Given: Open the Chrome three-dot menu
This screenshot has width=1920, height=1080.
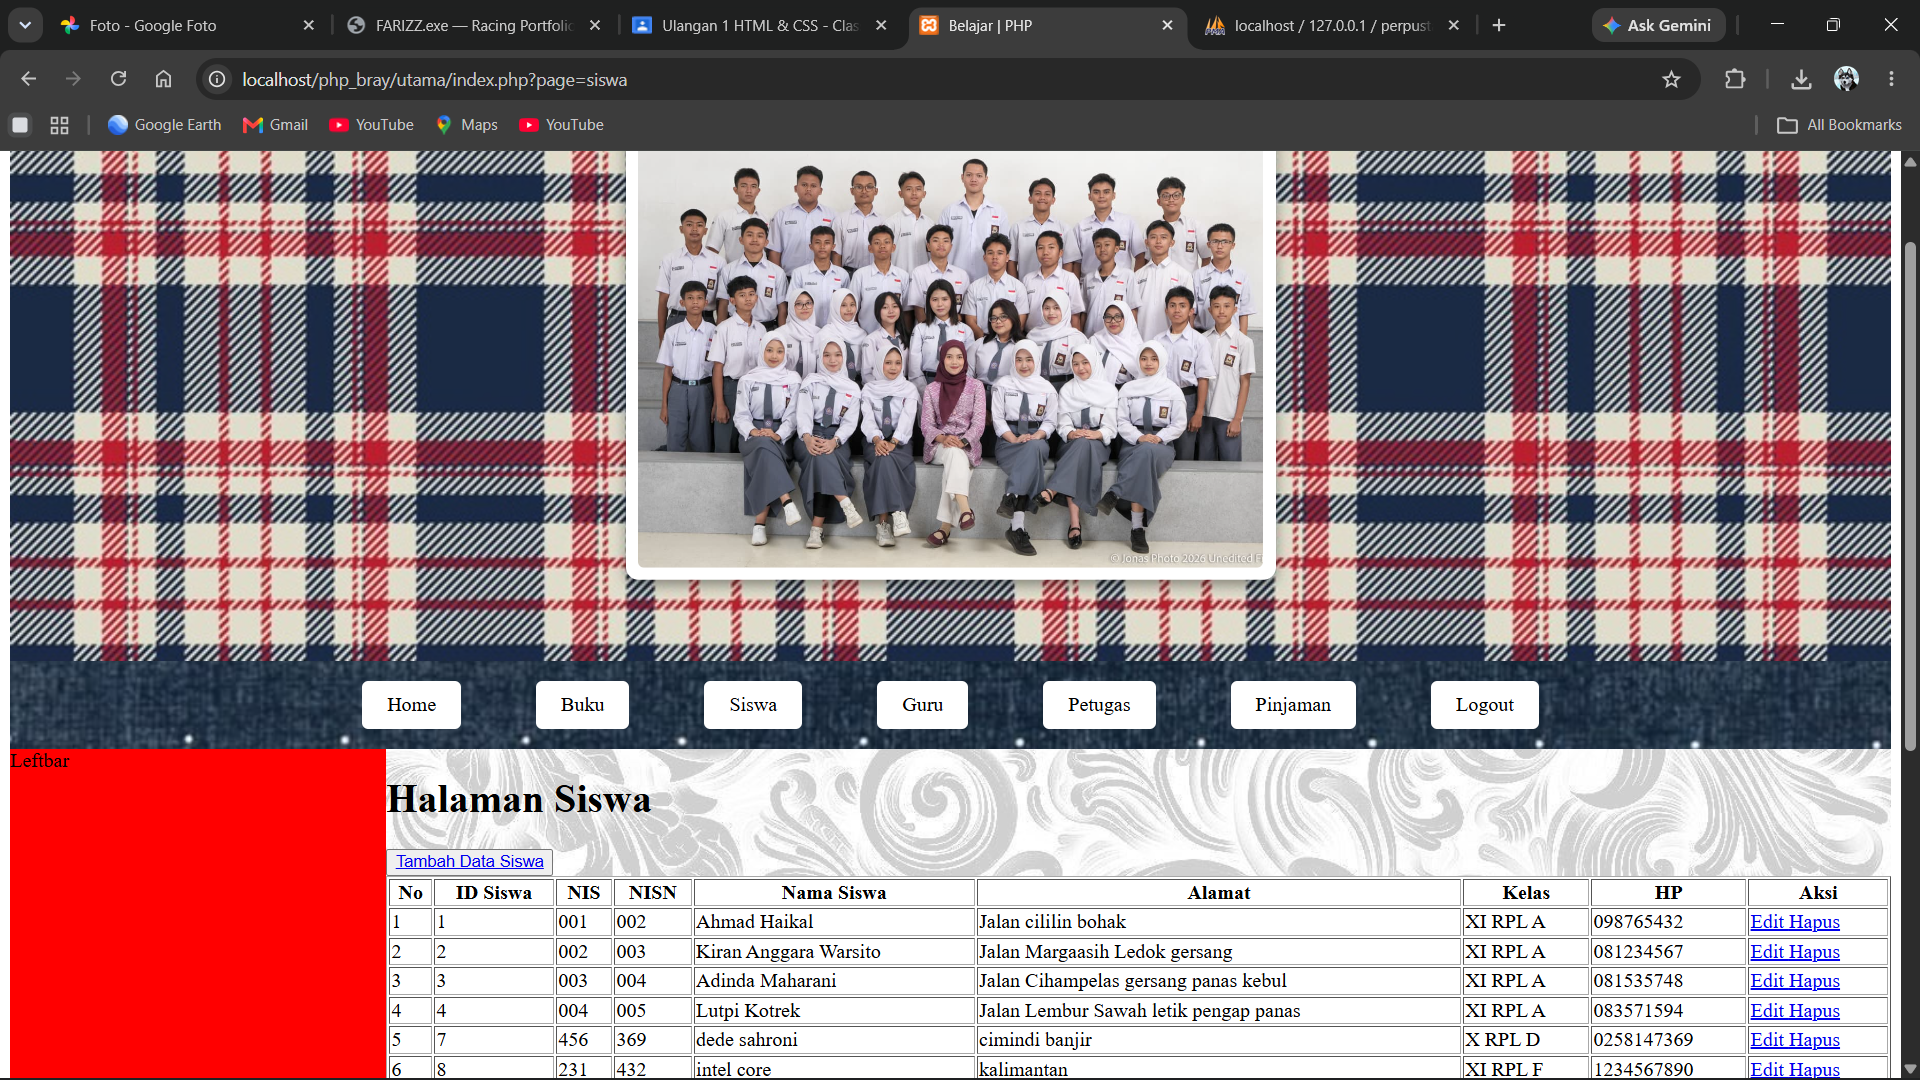Looking at the screenshot, I should (x=1891, y=79).
